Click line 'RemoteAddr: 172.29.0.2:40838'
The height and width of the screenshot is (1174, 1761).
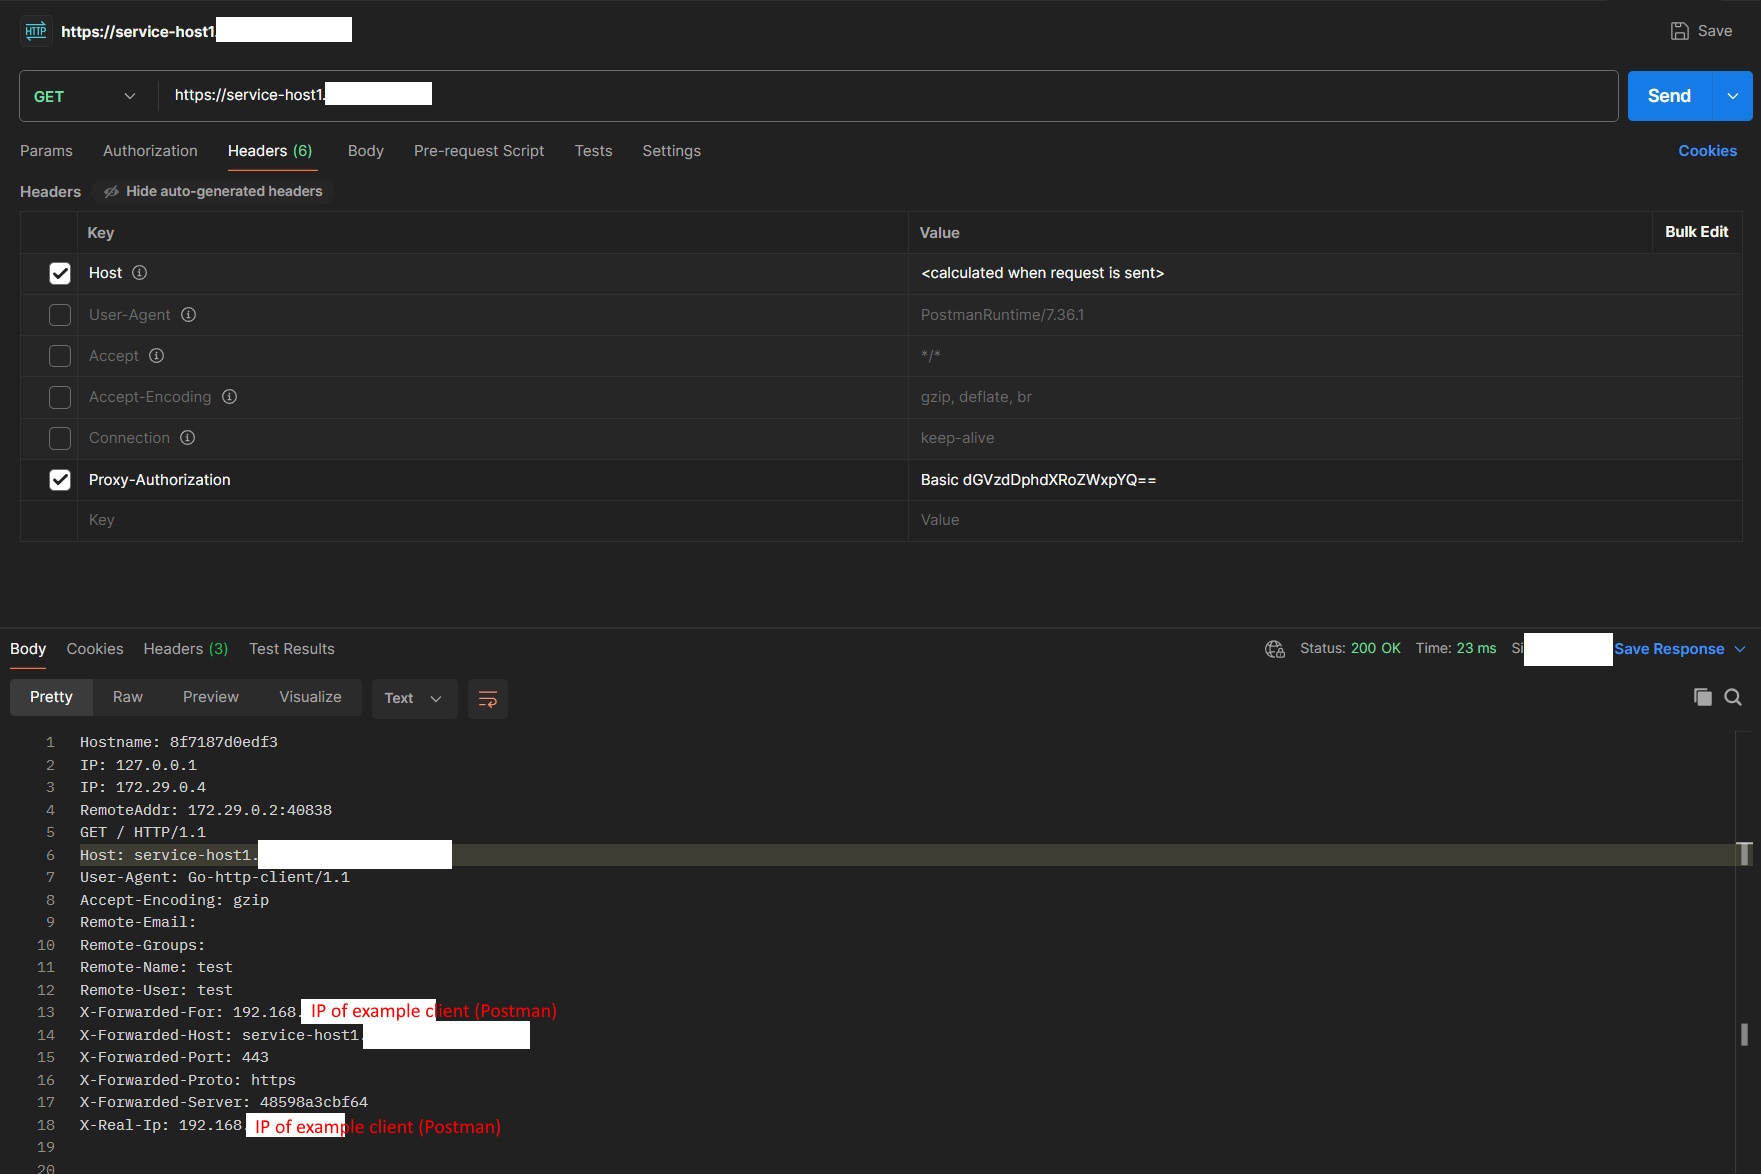[206, 810]
